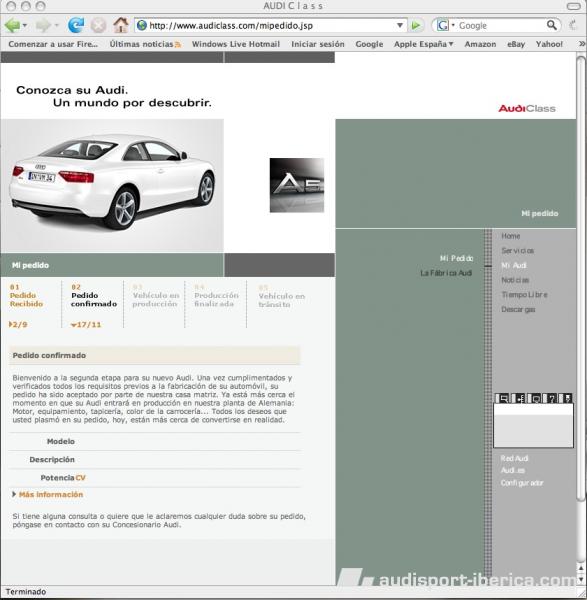Click the 17/11 date arrow under Pedido confirmado

(86, 324)
